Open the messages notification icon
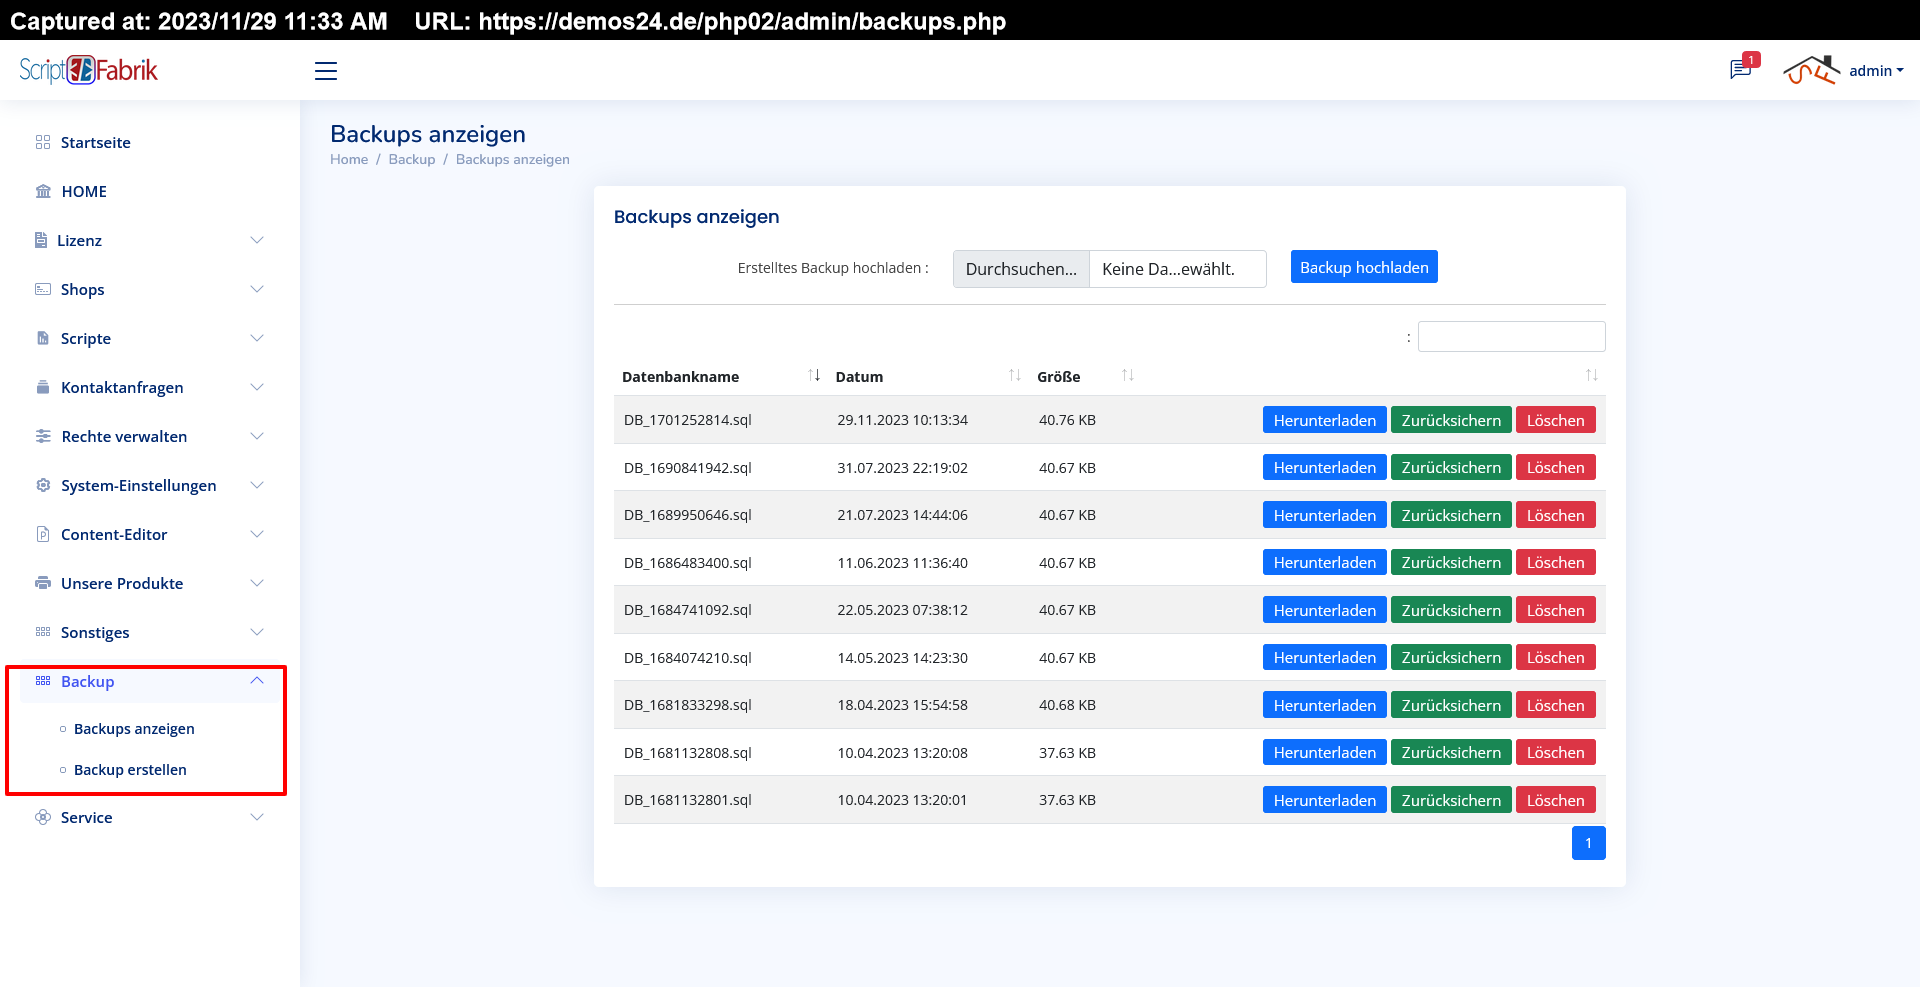Viewport: 1920px width, 987px height. click(x=1741, y=69)
